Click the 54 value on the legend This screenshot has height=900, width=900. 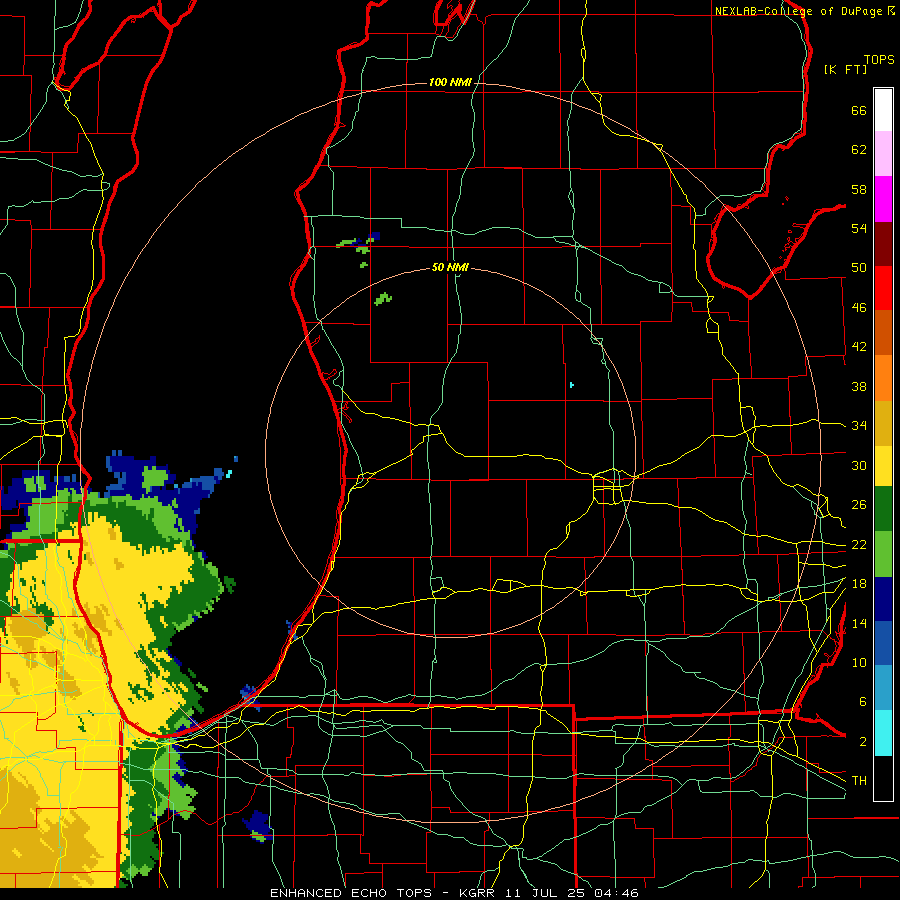pyautogui.click(x=859, y=228)
